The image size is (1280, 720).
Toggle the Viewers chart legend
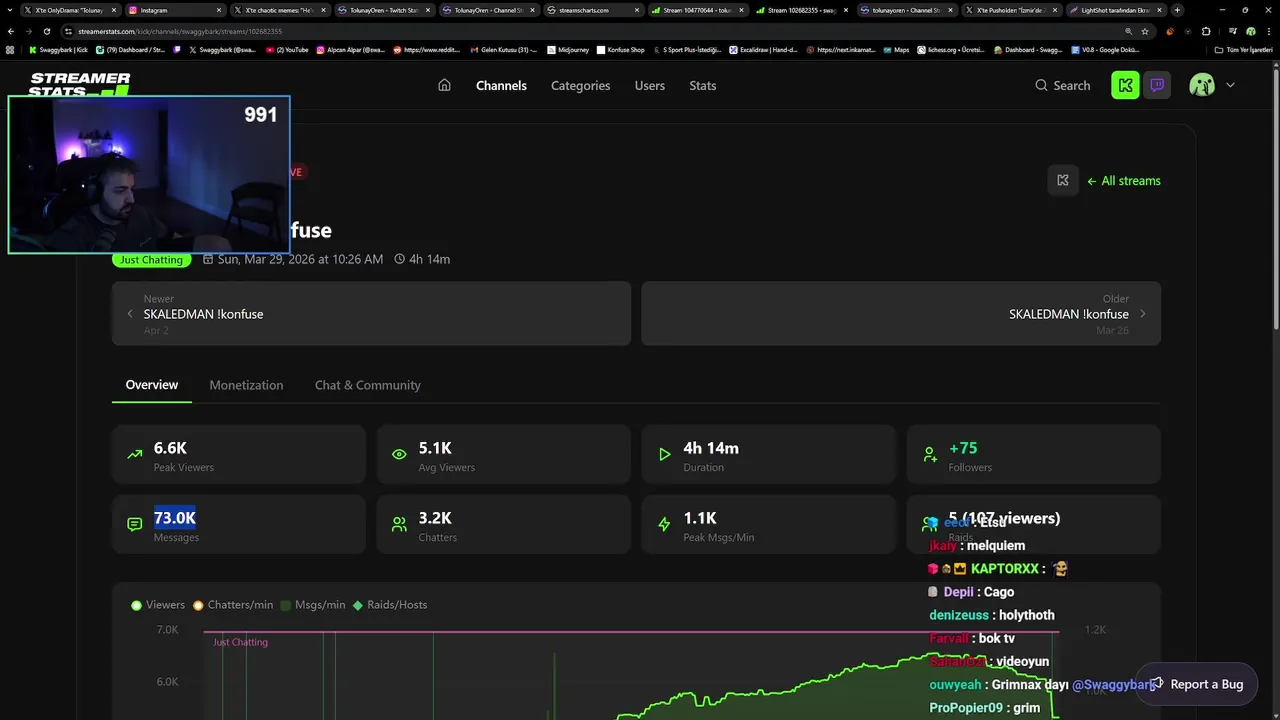pyautogui.click(x=158, y=605)
